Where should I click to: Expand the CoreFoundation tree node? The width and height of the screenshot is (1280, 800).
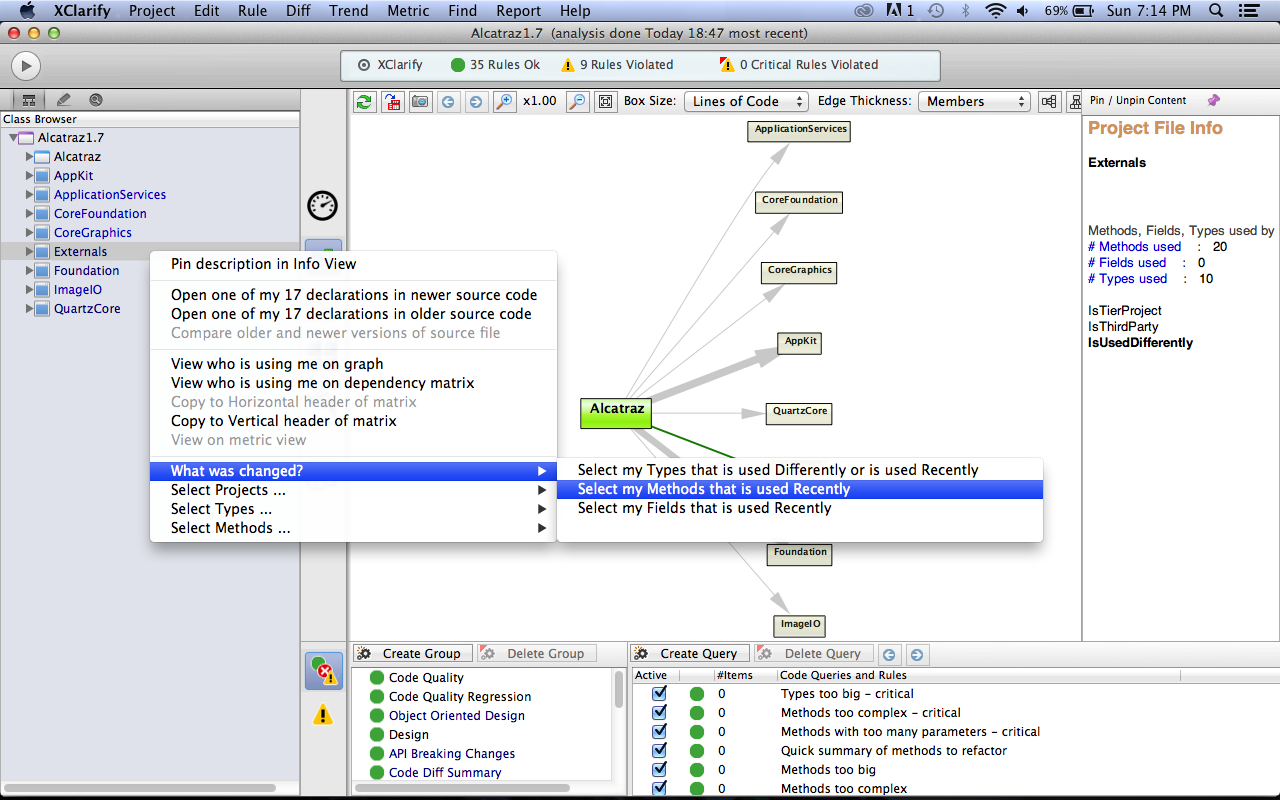coord(29,214)
